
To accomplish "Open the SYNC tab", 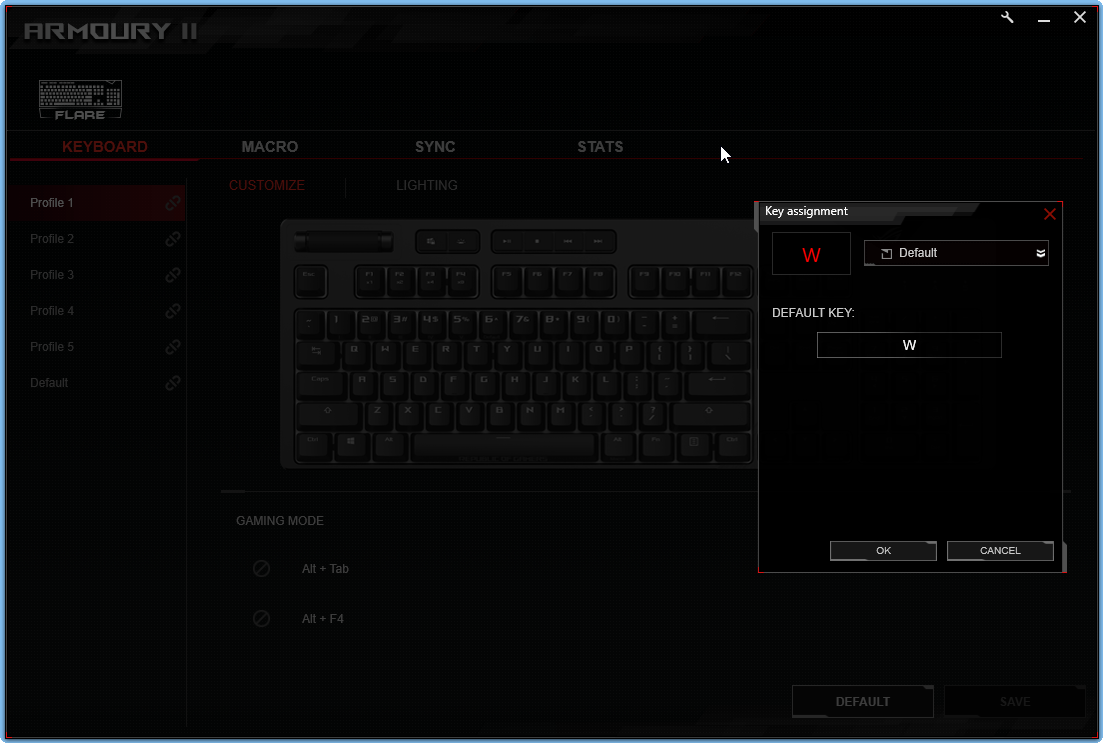I will 435,147.
